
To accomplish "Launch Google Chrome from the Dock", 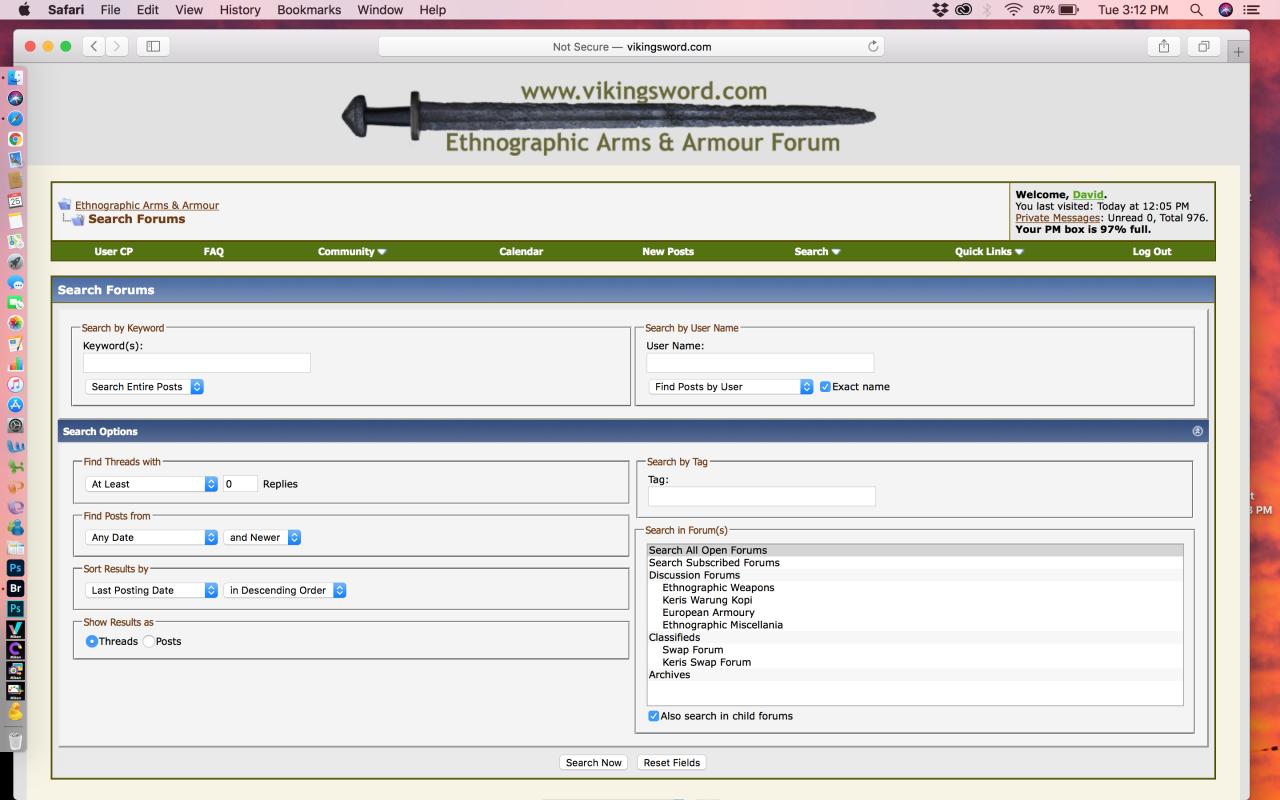I will (15, 139).
